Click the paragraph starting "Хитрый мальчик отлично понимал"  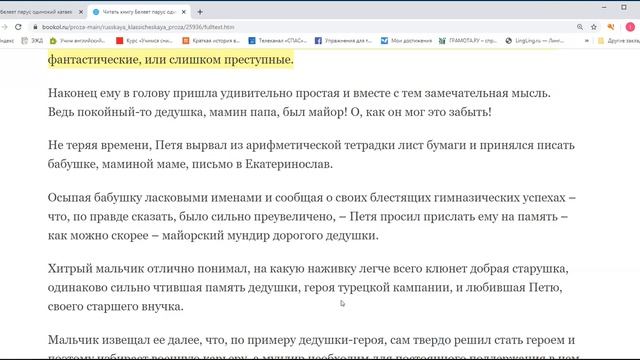coord(308,287)
